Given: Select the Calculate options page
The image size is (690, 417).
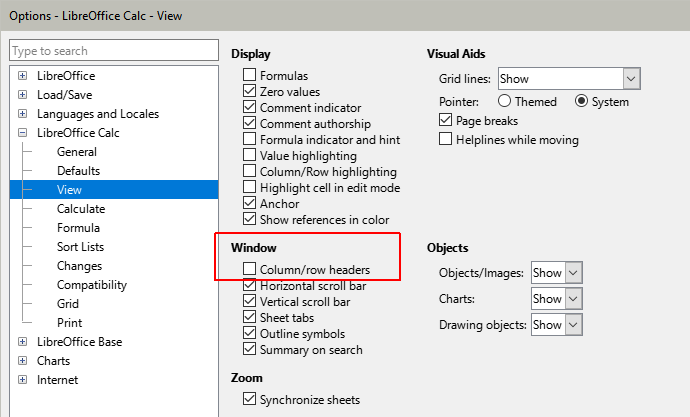Looking at the screenshot, I should coord(81,209).
